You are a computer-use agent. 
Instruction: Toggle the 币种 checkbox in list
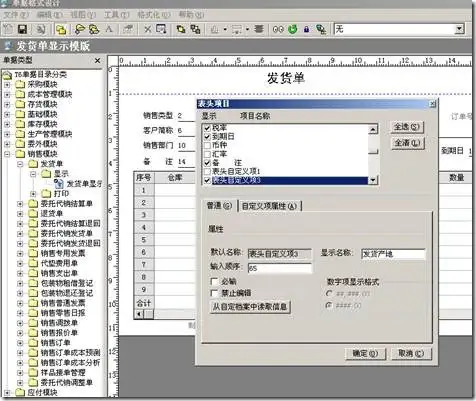coord(207,145)
